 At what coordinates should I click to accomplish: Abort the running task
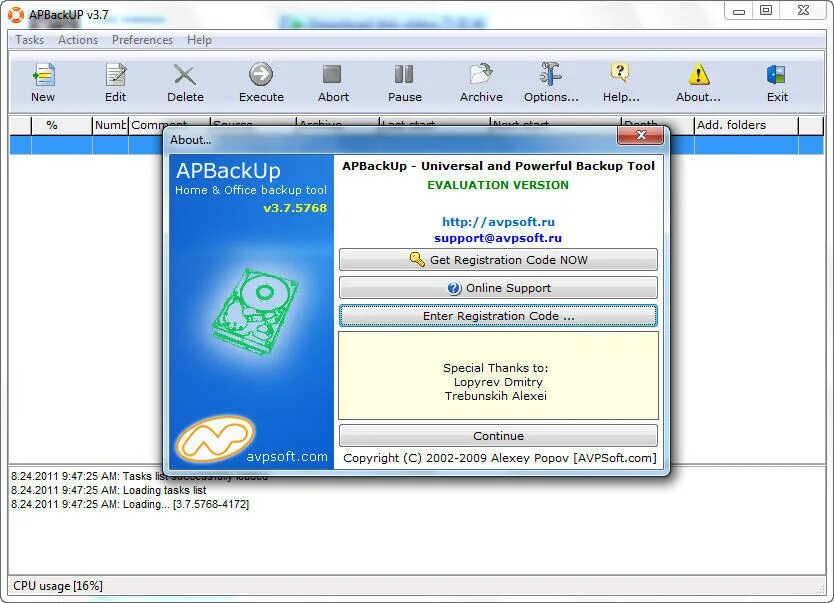(333, 83)
